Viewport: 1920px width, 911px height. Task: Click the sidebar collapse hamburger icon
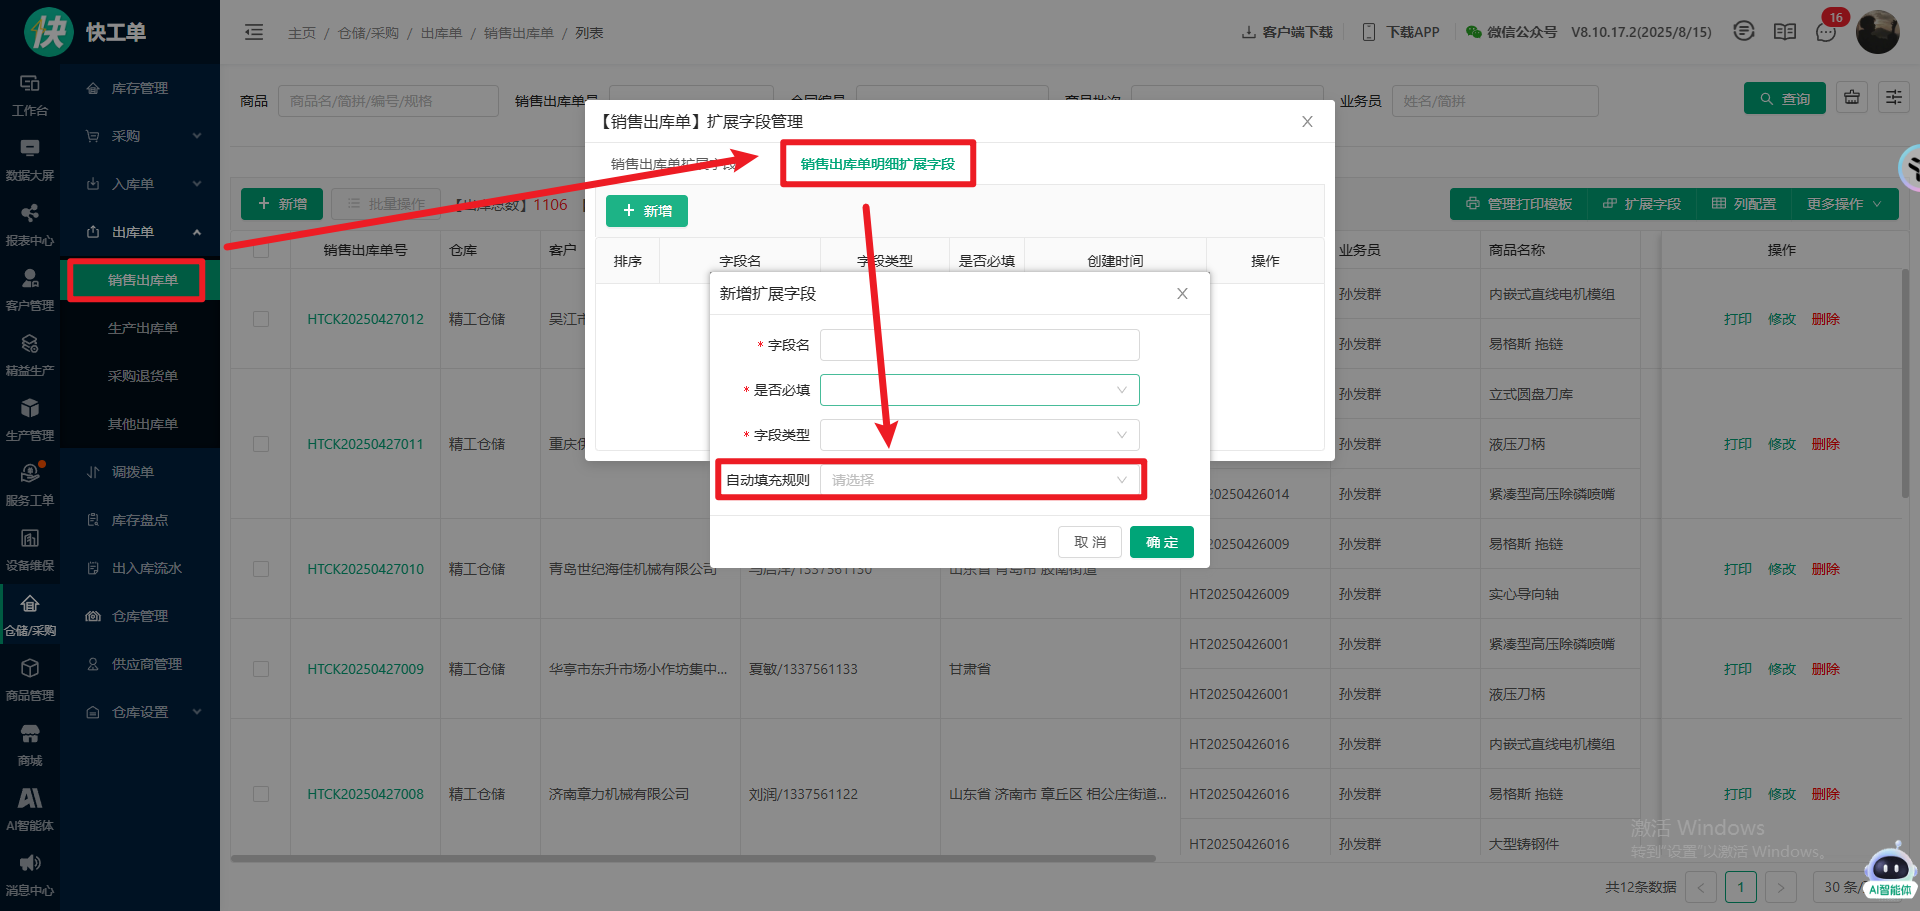(x=254, y=32)
